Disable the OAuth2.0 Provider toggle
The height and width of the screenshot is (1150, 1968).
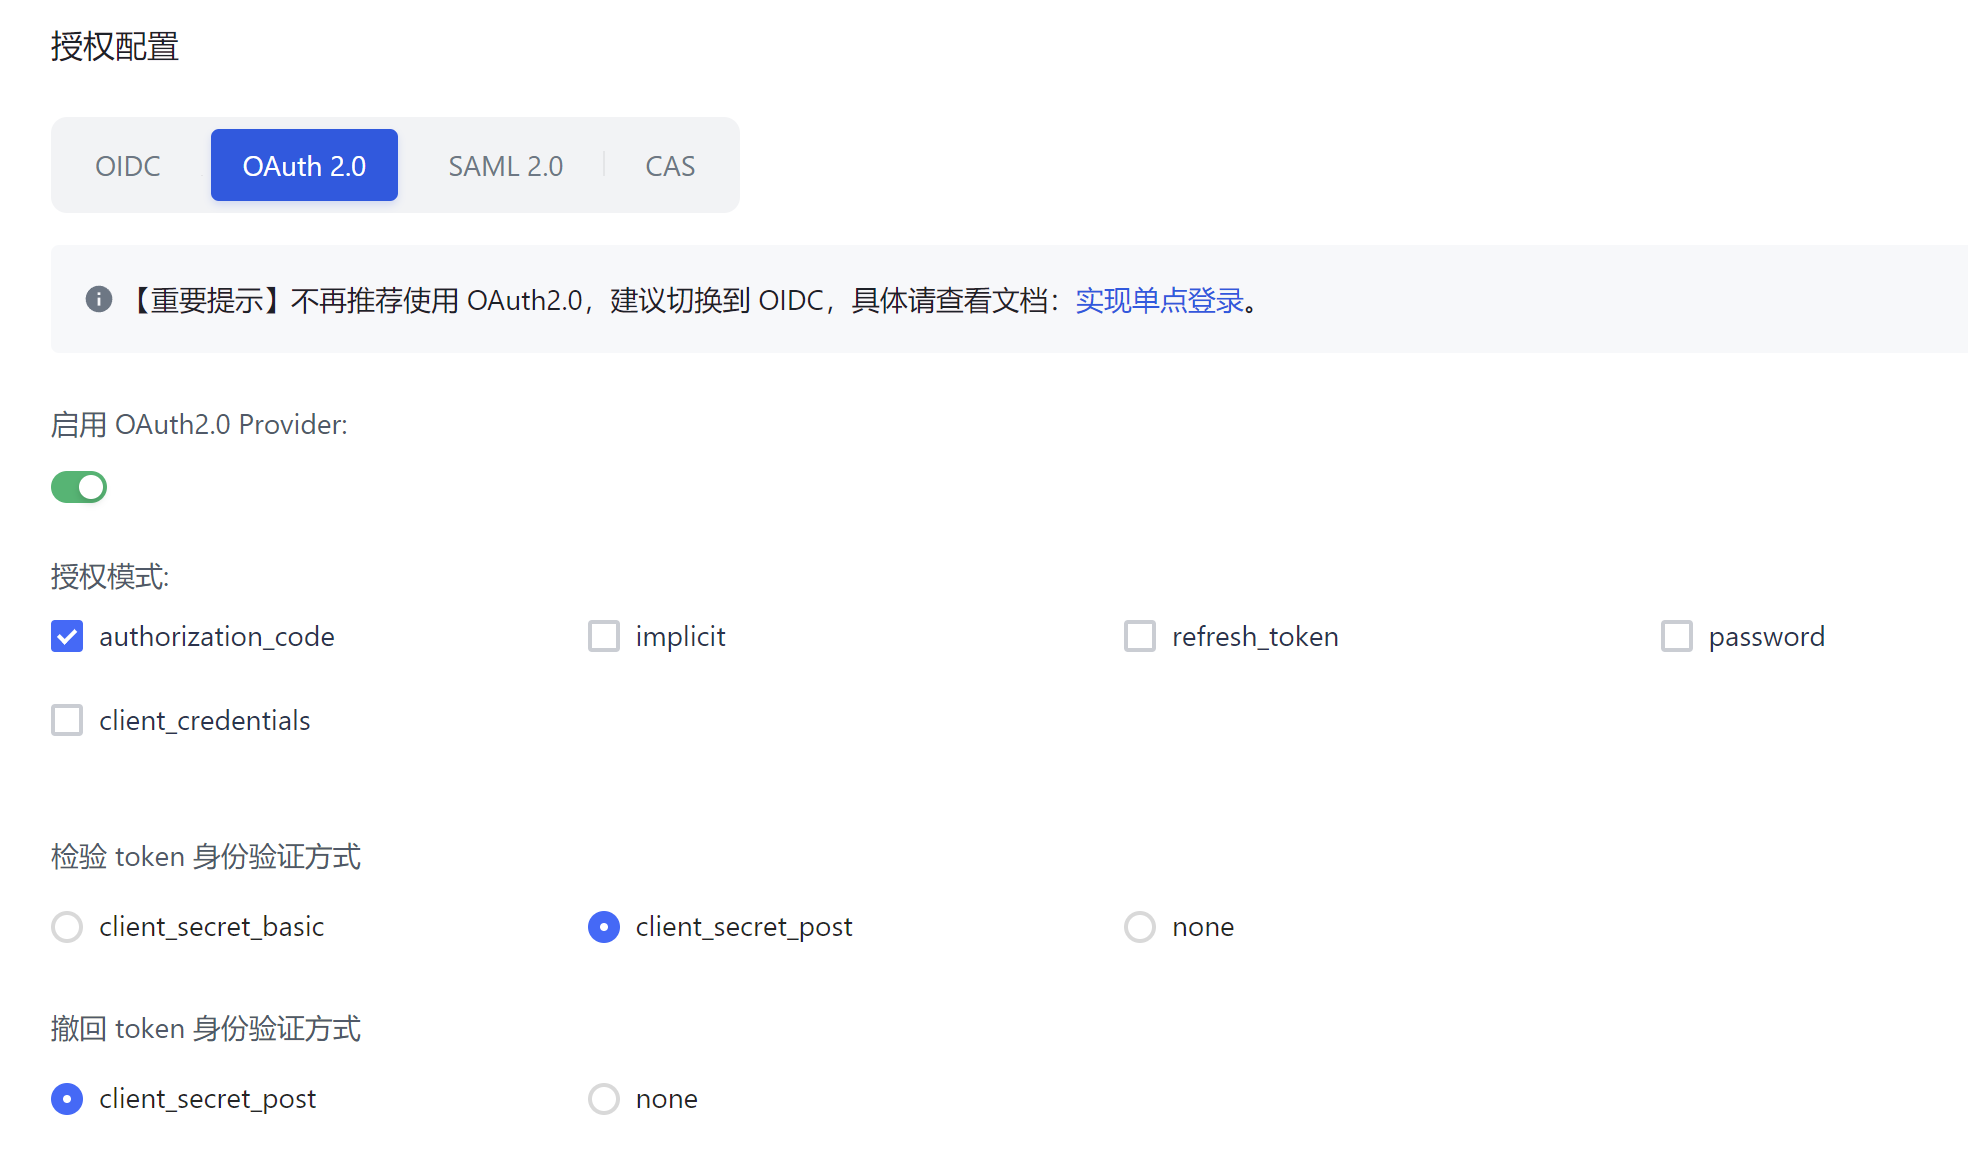[78, 487]
